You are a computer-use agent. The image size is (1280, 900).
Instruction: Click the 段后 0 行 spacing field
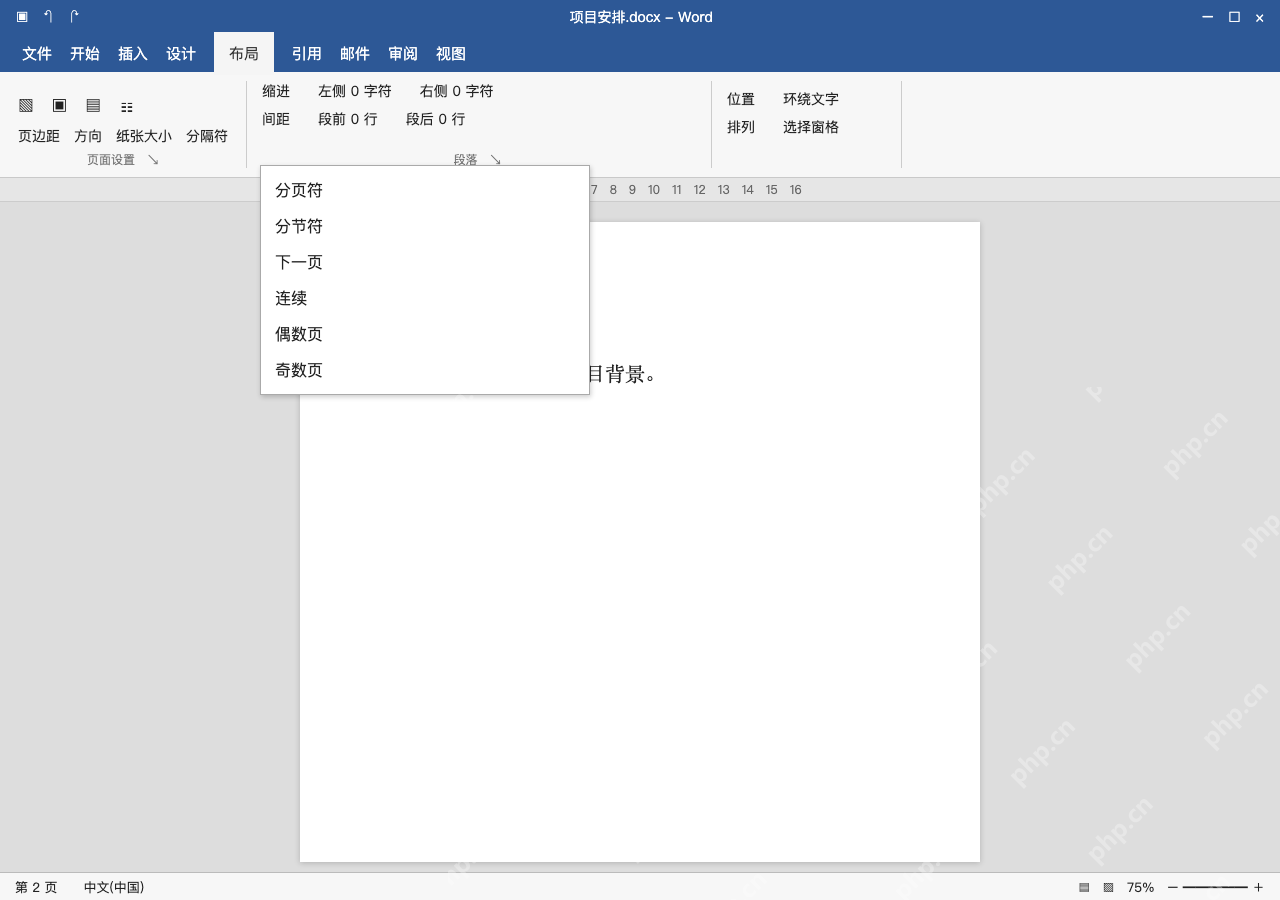[436, 119]
